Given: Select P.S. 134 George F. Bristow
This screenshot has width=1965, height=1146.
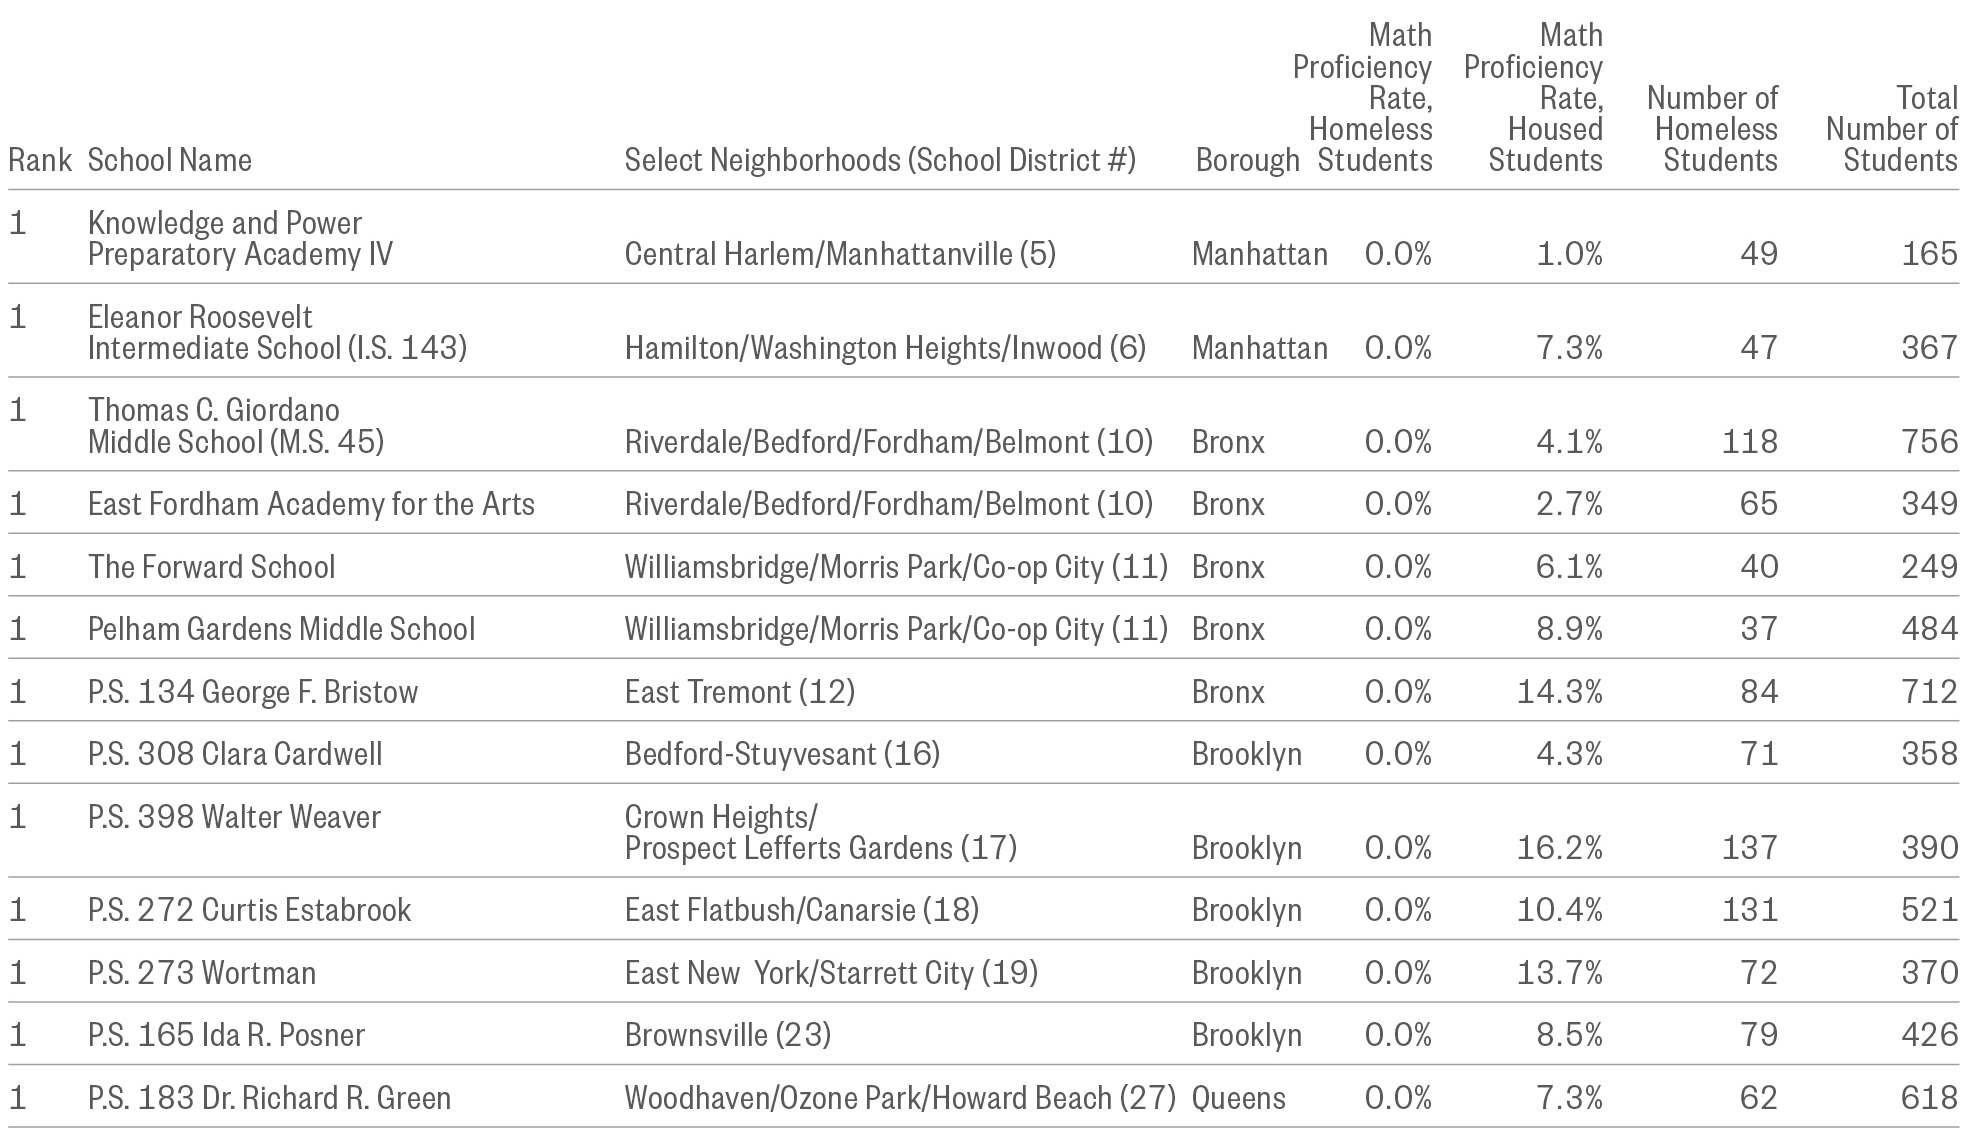Looking at the screenshot, I should [x=253, y=692].
